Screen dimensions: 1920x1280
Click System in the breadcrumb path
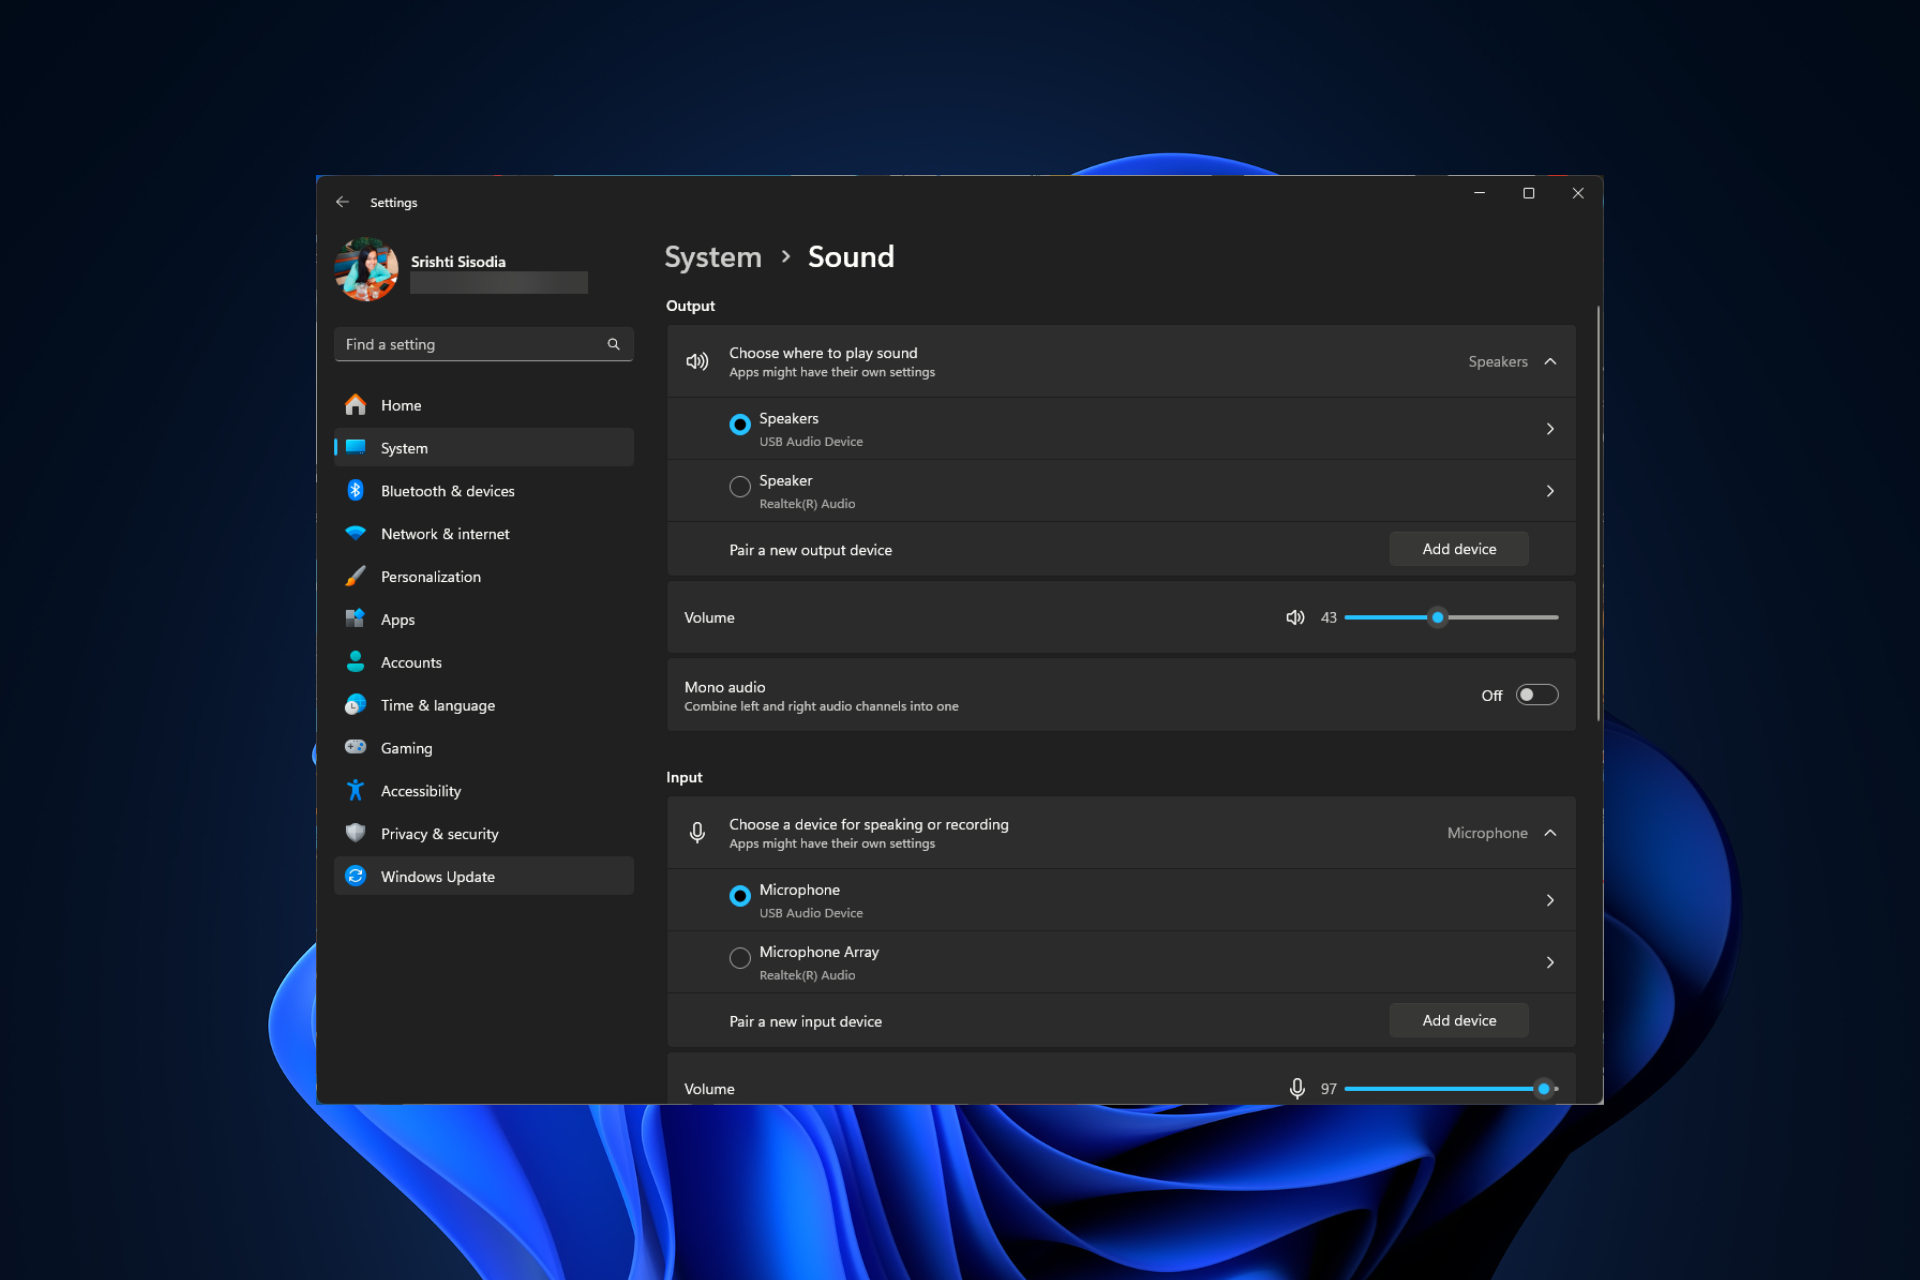coord(712,257)
